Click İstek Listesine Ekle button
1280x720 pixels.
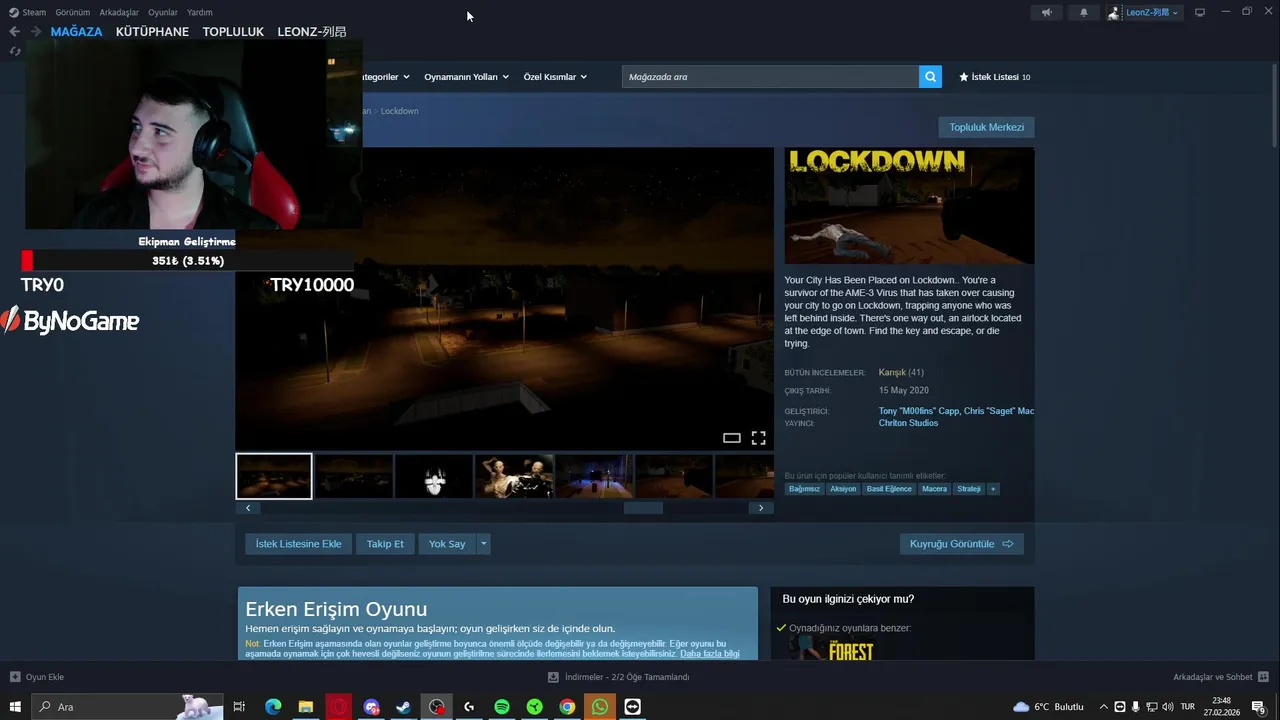point(298,544)
